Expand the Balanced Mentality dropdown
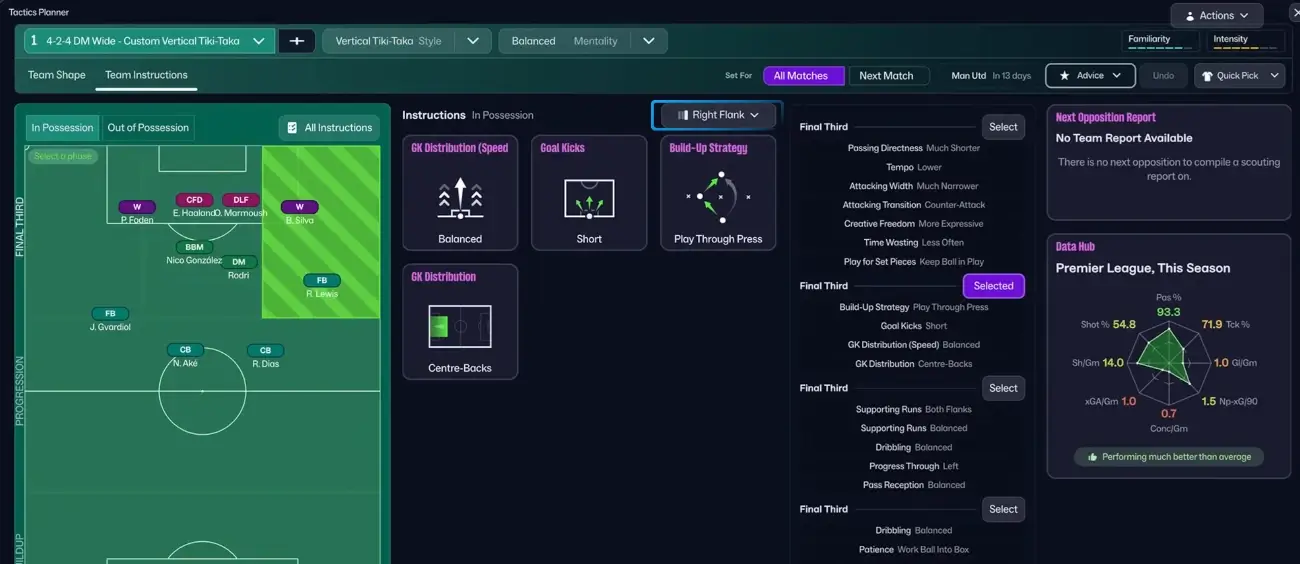 [x=649, y=41]
